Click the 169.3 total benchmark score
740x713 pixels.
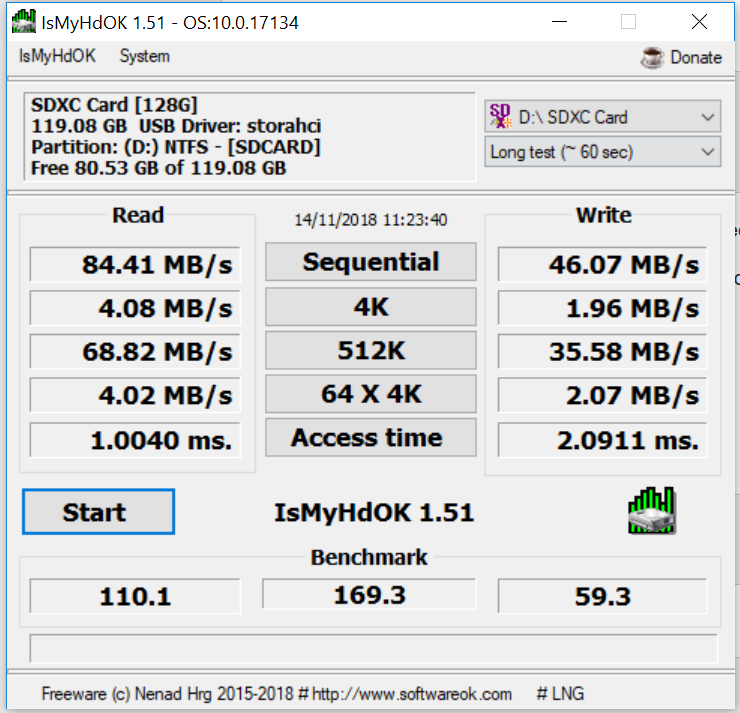[370, 594]
